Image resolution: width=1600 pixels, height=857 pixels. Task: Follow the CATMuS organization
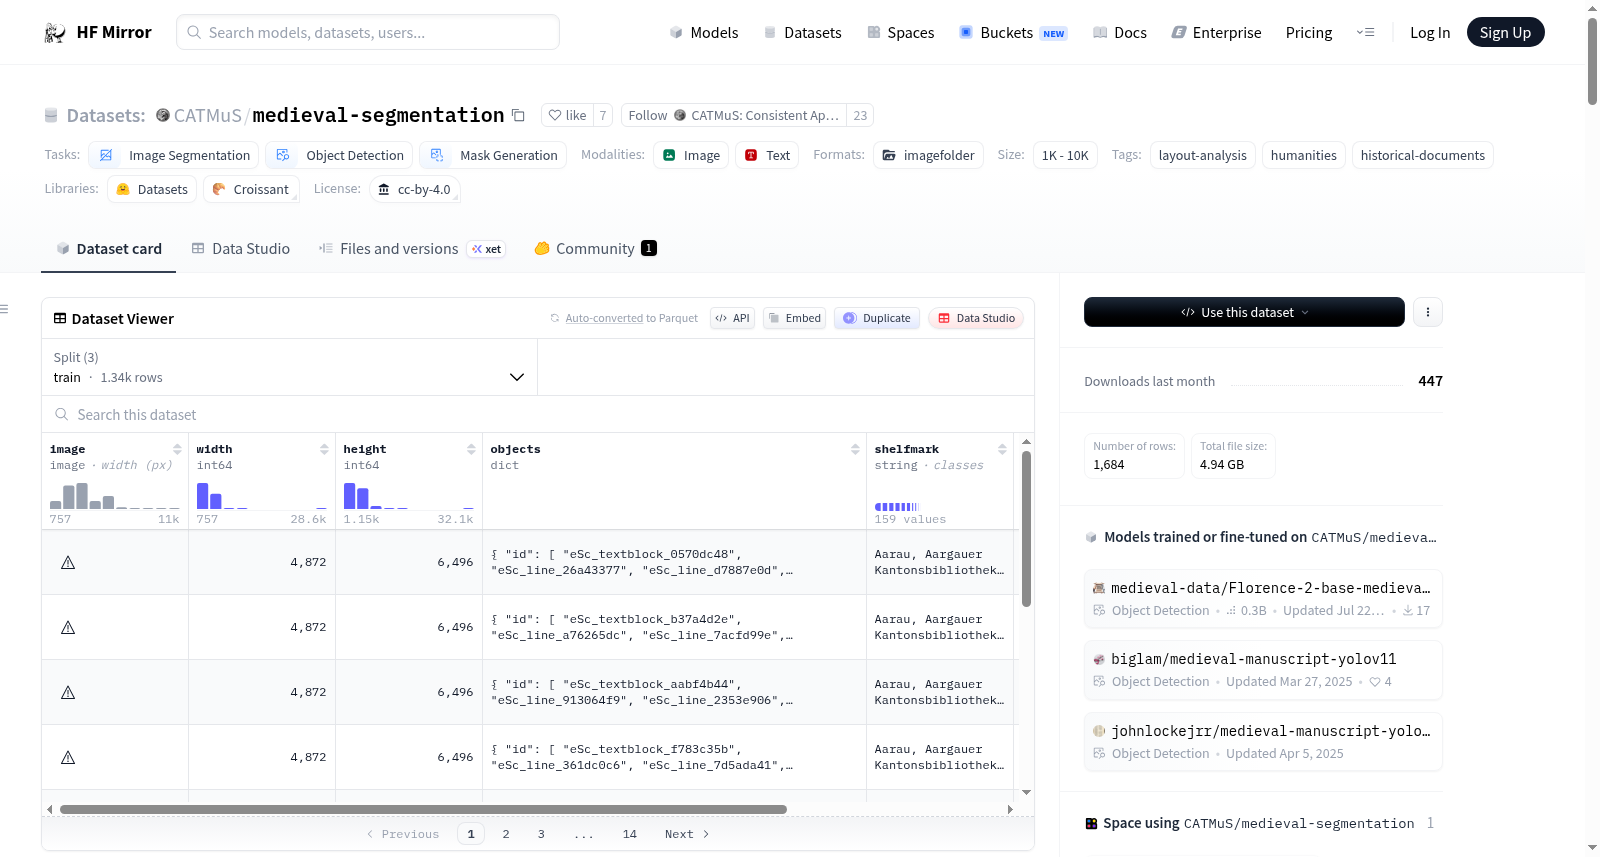pos(734,115)
